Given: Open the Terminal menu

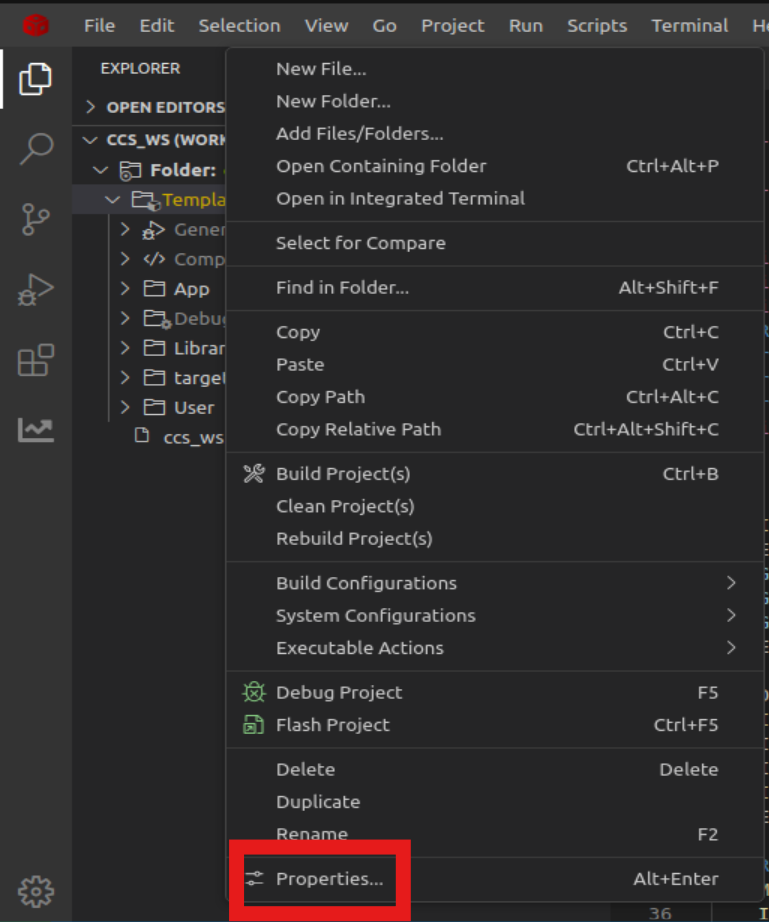Looking at the screenshot, I should 690,25.
